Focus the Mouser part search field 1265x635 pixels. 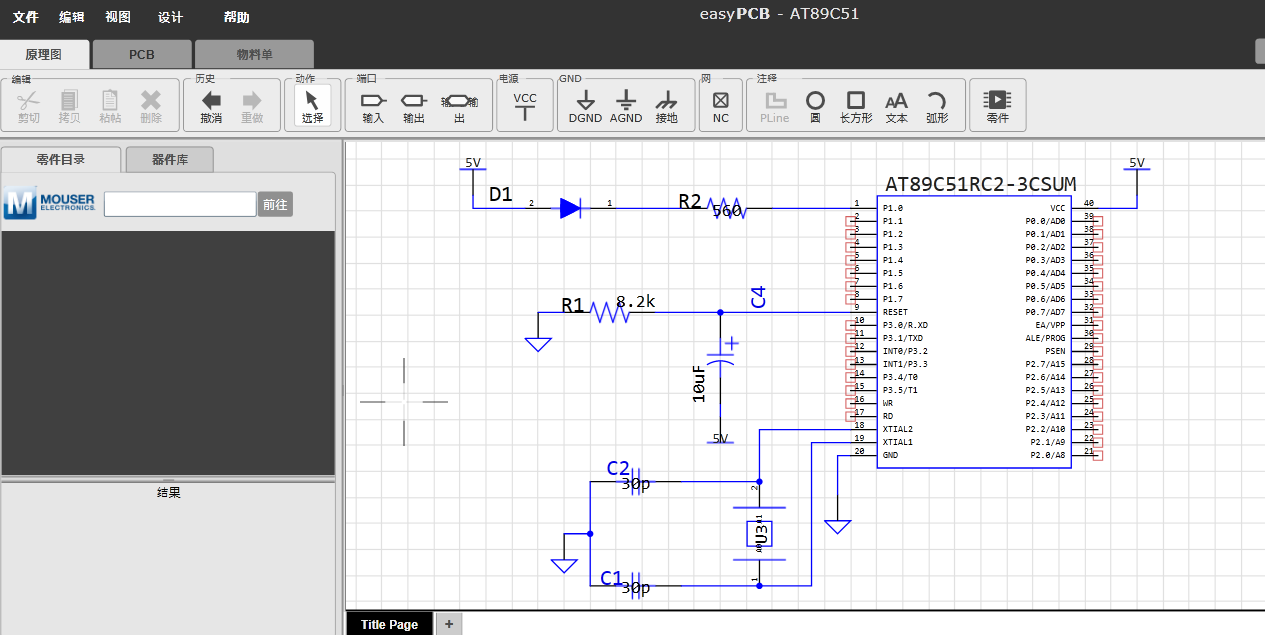click(180, 204)
